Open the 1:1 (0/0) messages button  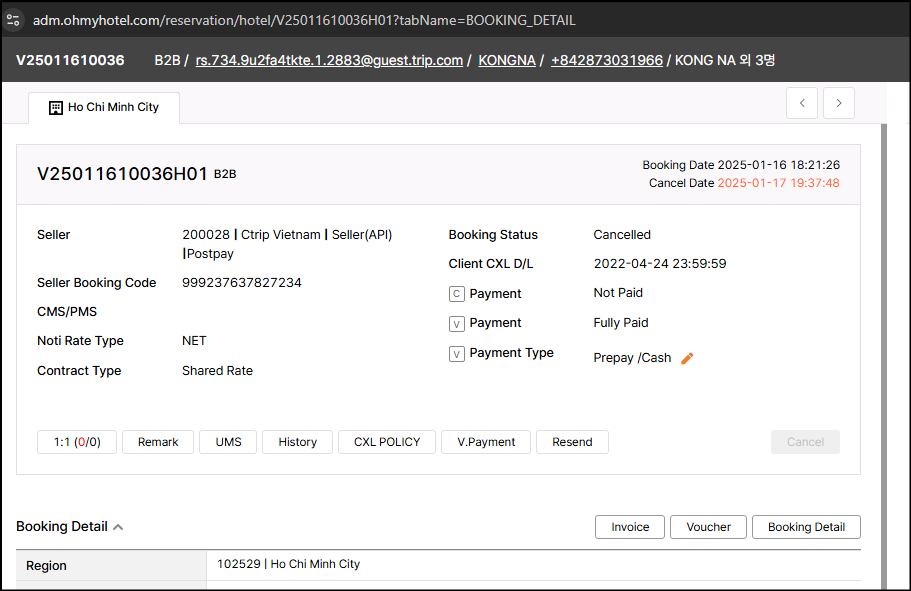[77, 442]
